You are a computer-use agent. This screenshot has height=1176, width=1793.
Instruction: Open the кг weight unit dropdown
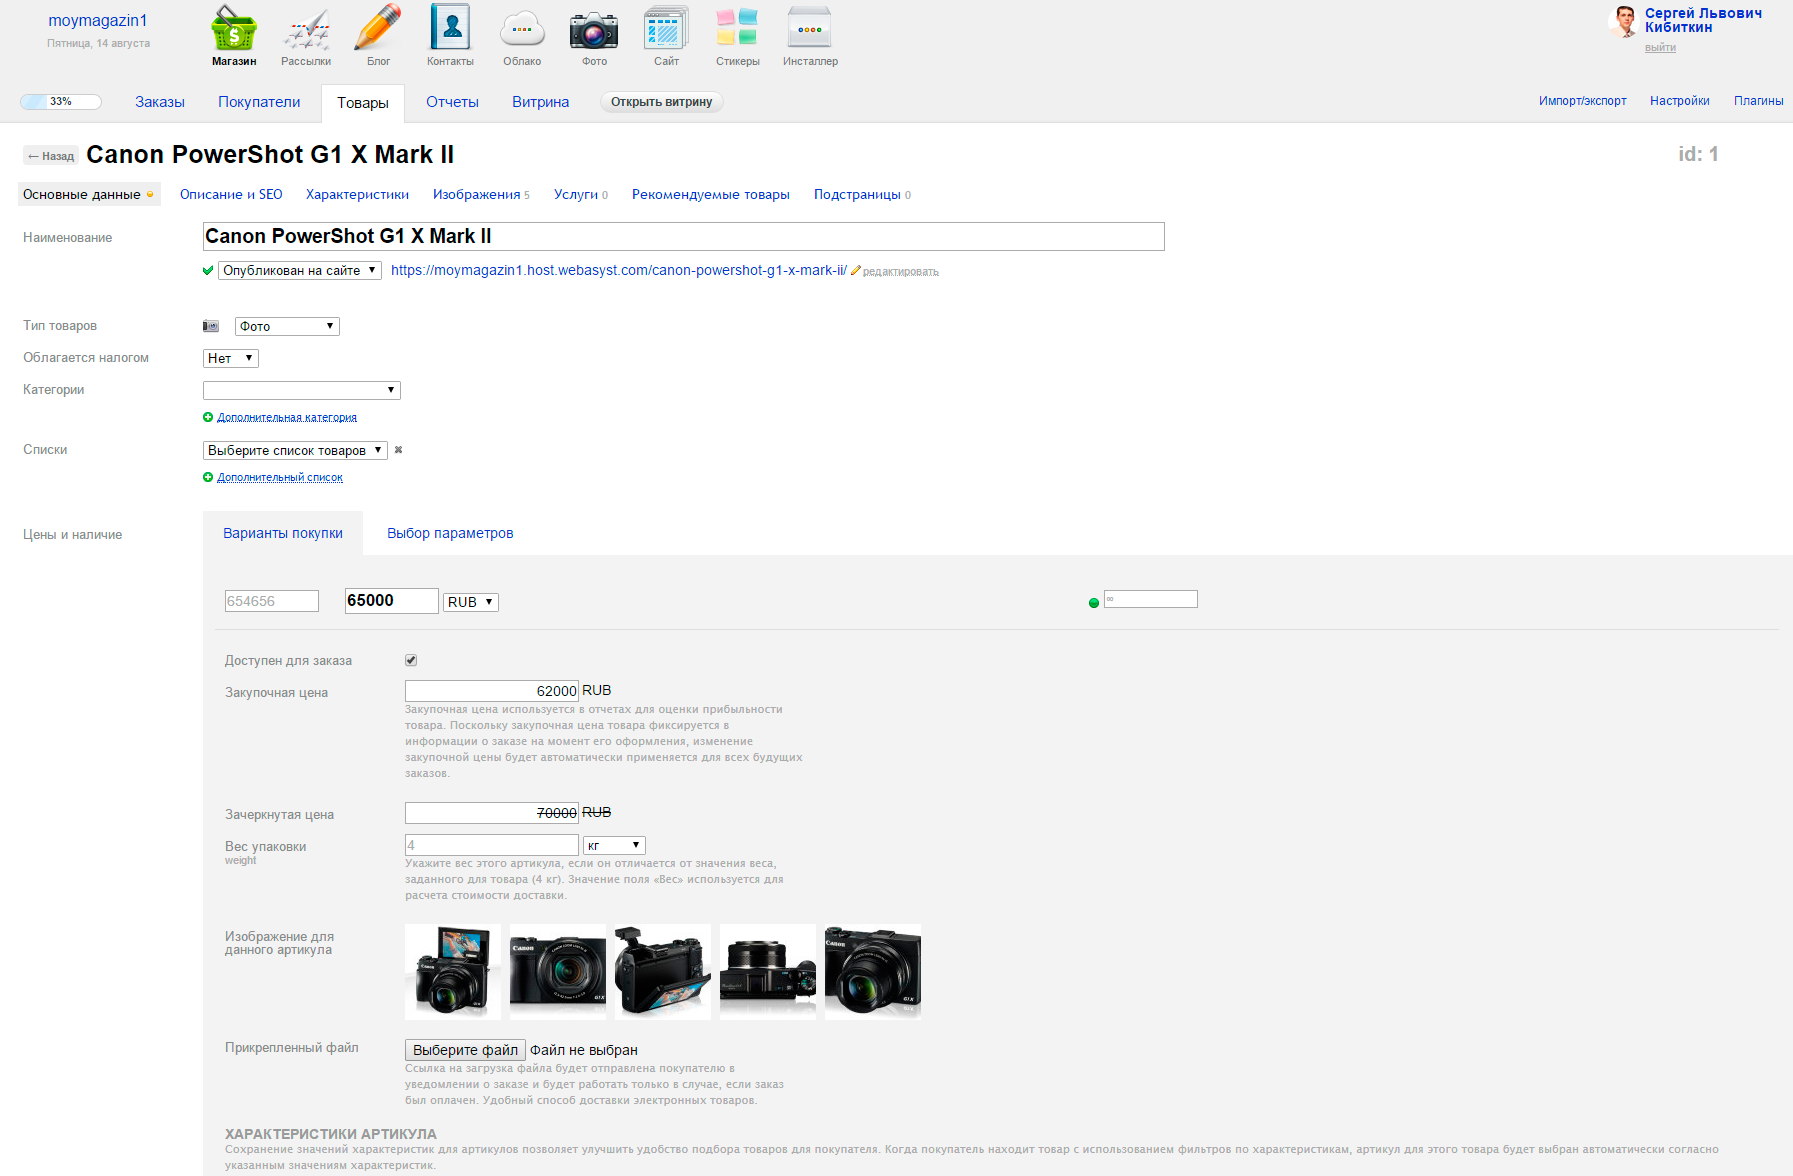[x=614, y=845]
